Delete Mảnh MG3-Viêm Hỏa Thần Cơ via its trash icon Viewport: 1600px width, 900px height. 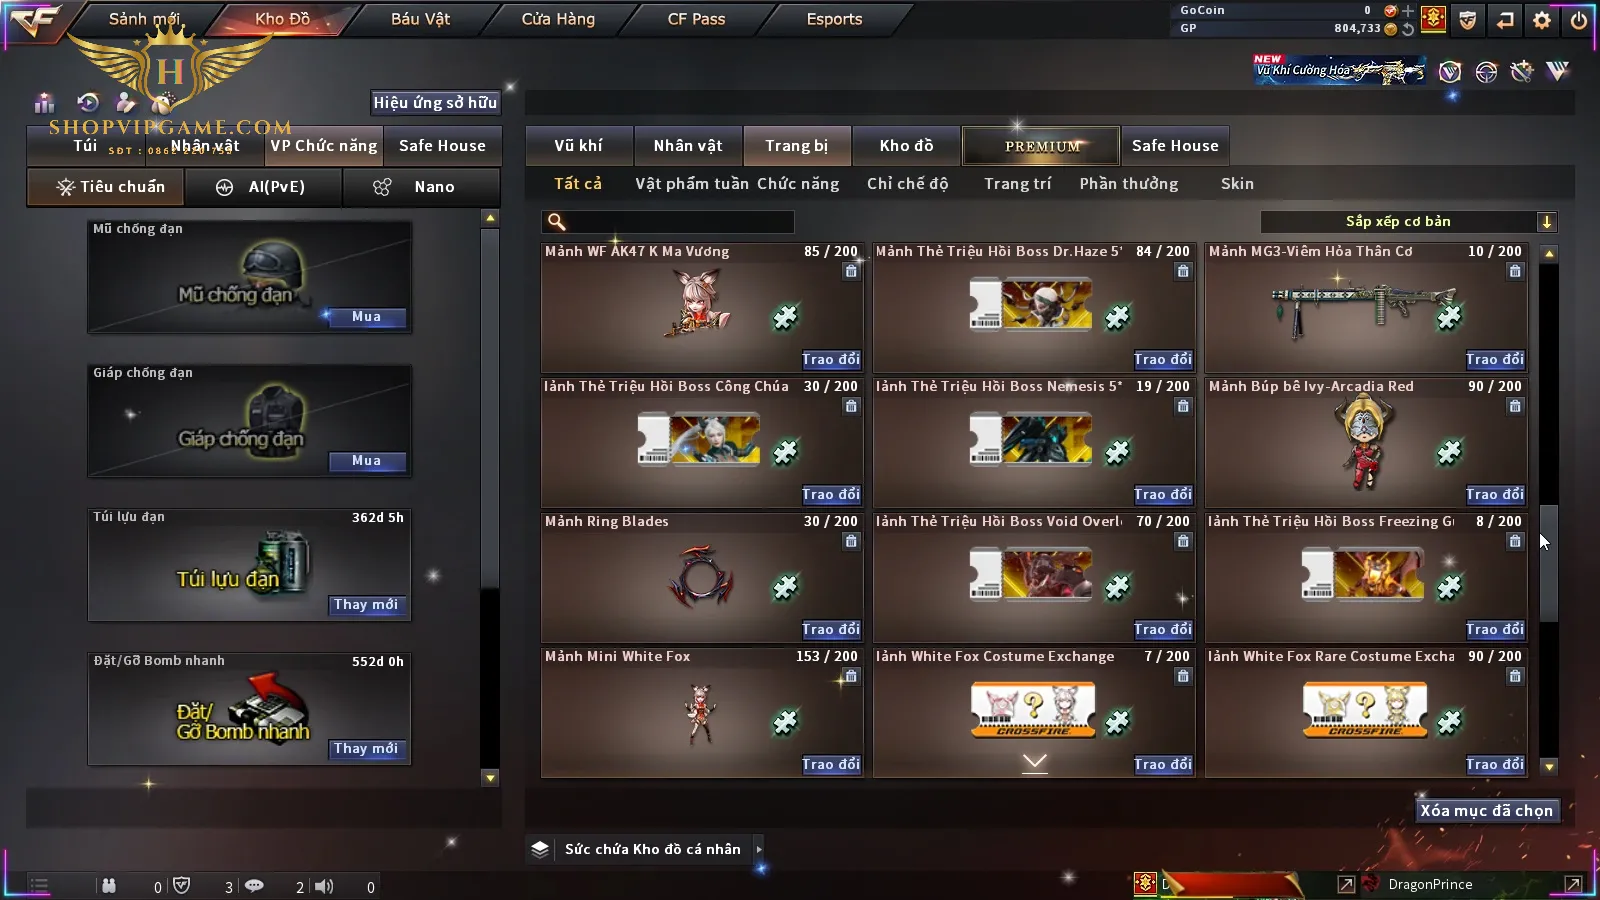tap(1515, 271)
